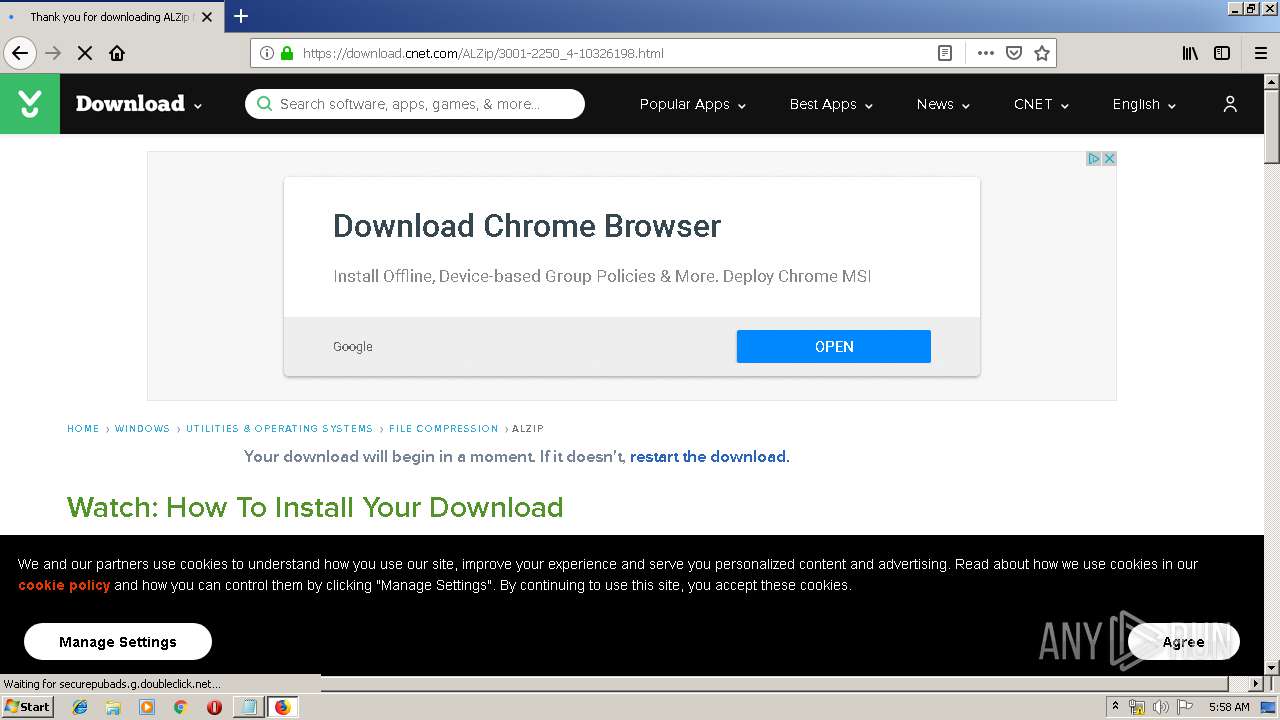Viewport: 1280px width, 720px height.
Task: Expand the Download dropdown menu
Action: 139,104
